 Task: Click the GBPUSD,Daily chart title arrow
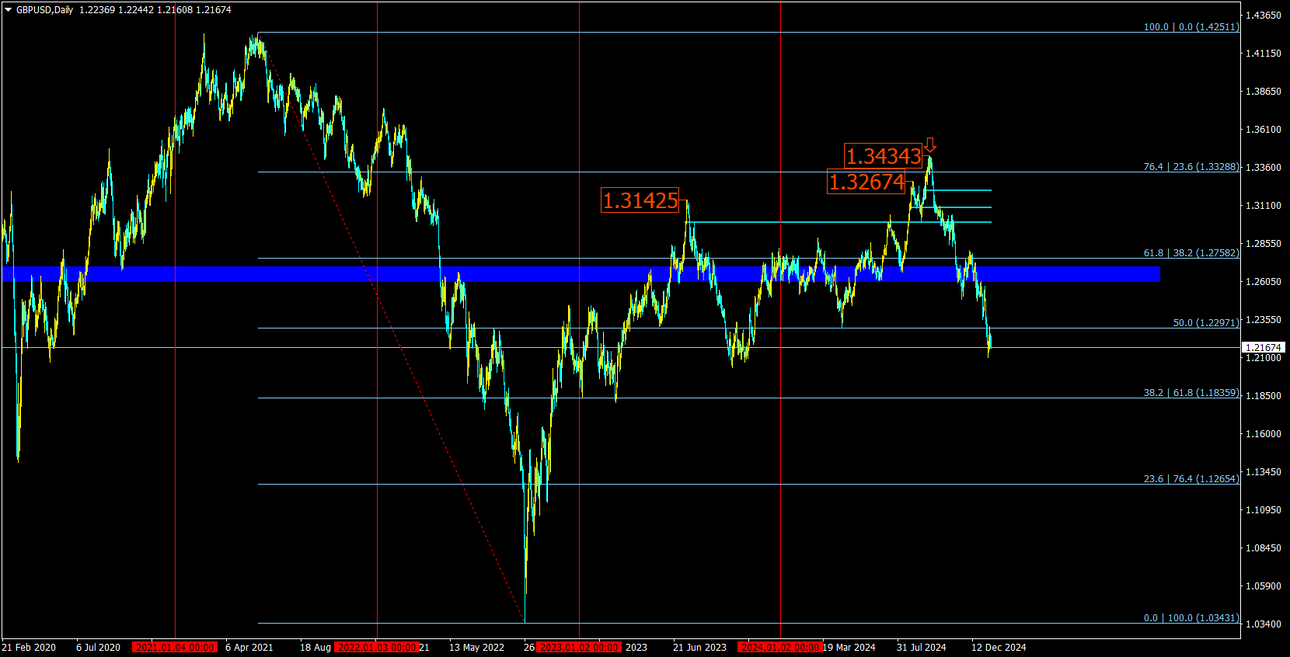point(8,9)
